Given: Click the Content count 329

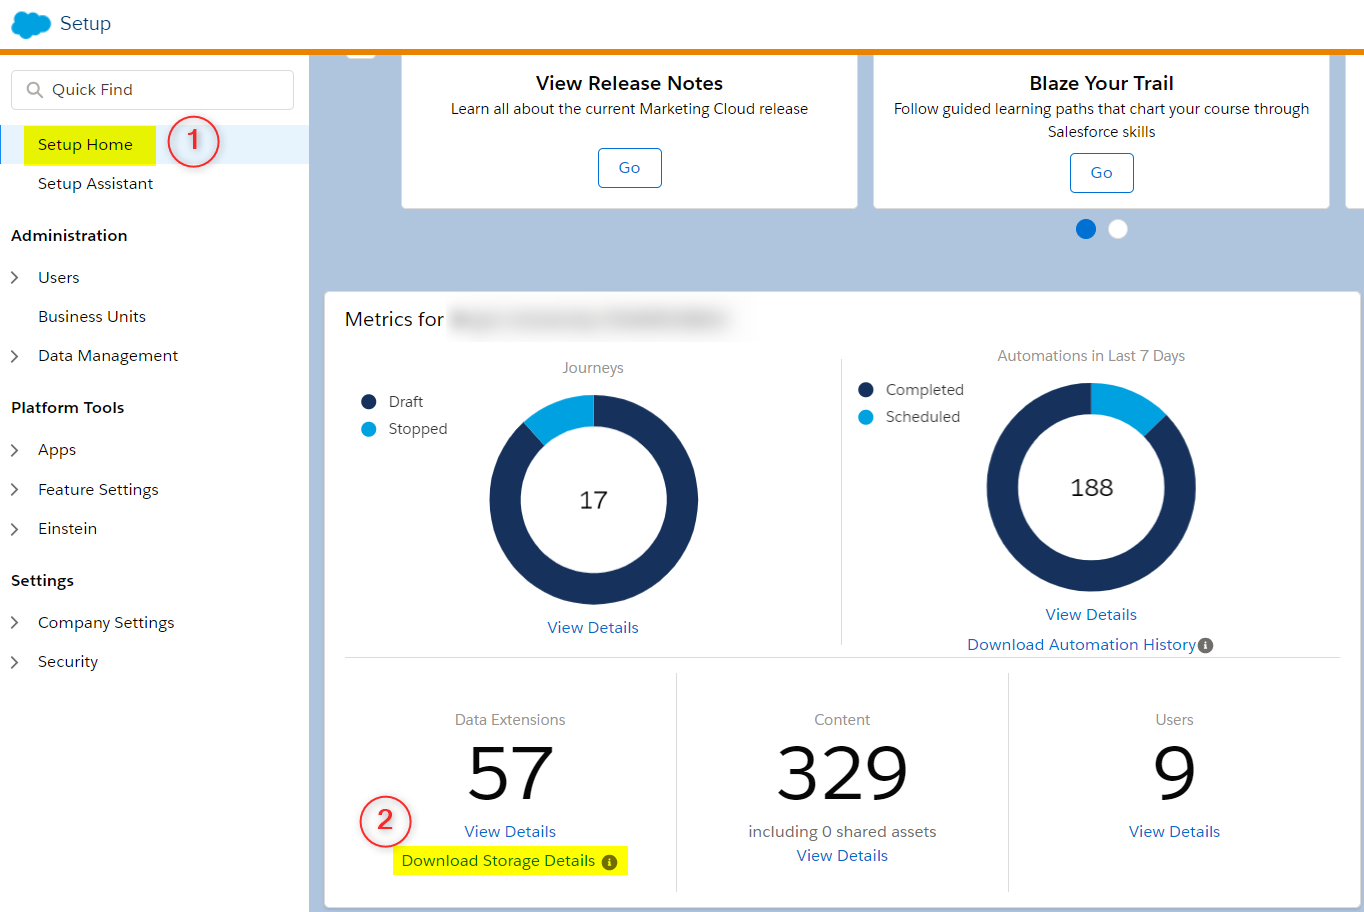Looking at the screenshot, I should (x=842, y=773).
